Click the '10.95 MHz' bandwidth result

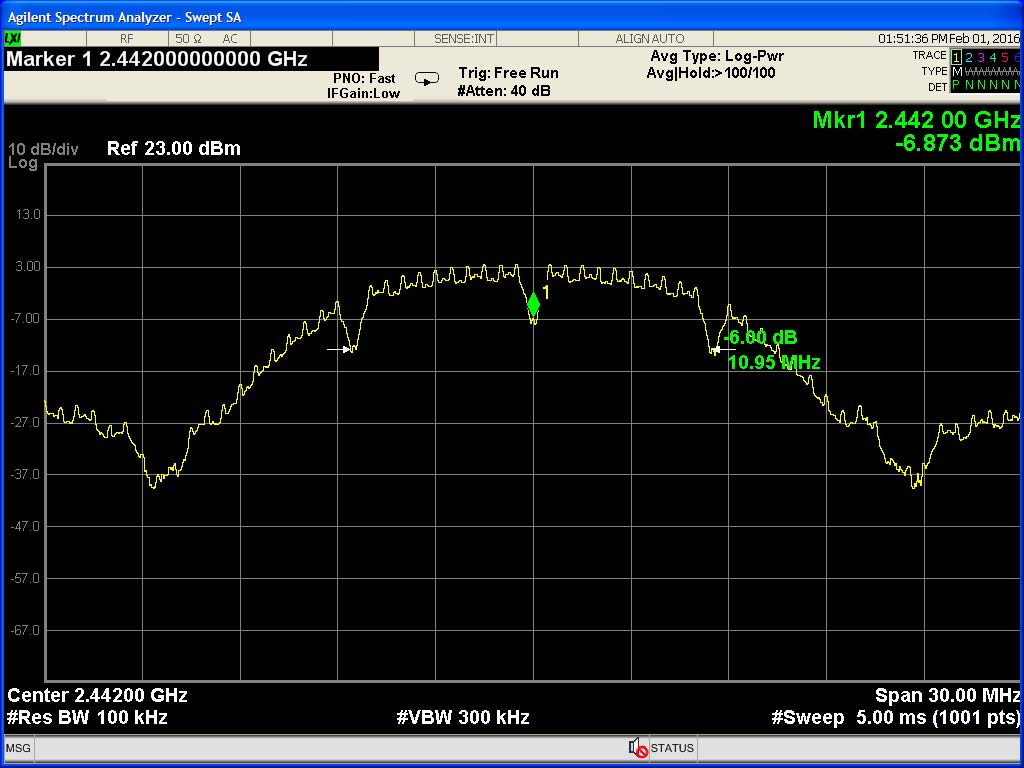774,362
